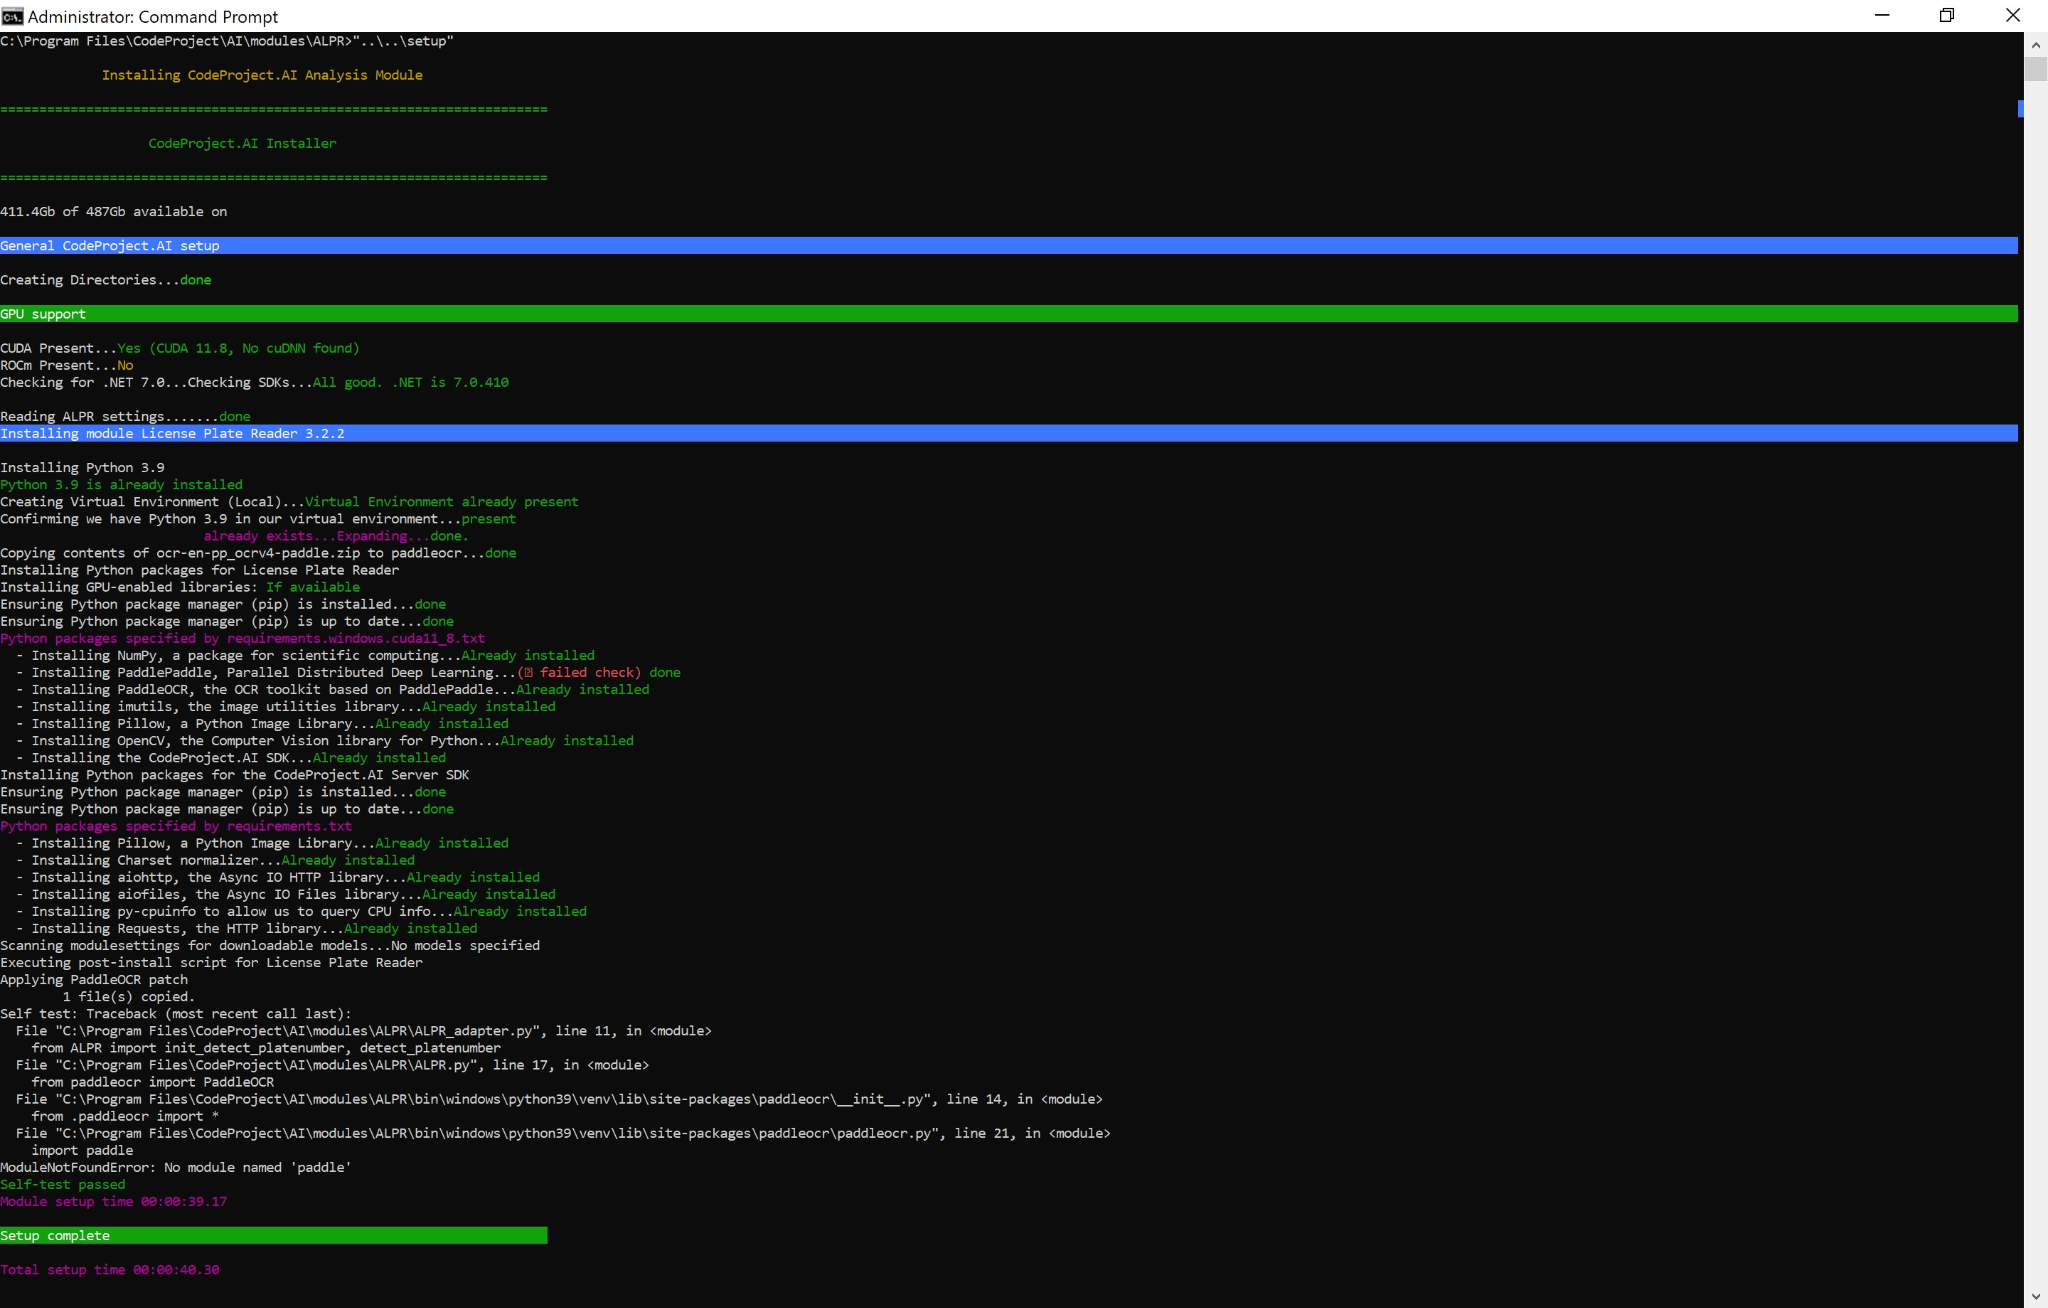2048x1308 pixels.
Task: Click the requirements.windows.cuda11_8.txt magenta line
Action: coord(242,638)
